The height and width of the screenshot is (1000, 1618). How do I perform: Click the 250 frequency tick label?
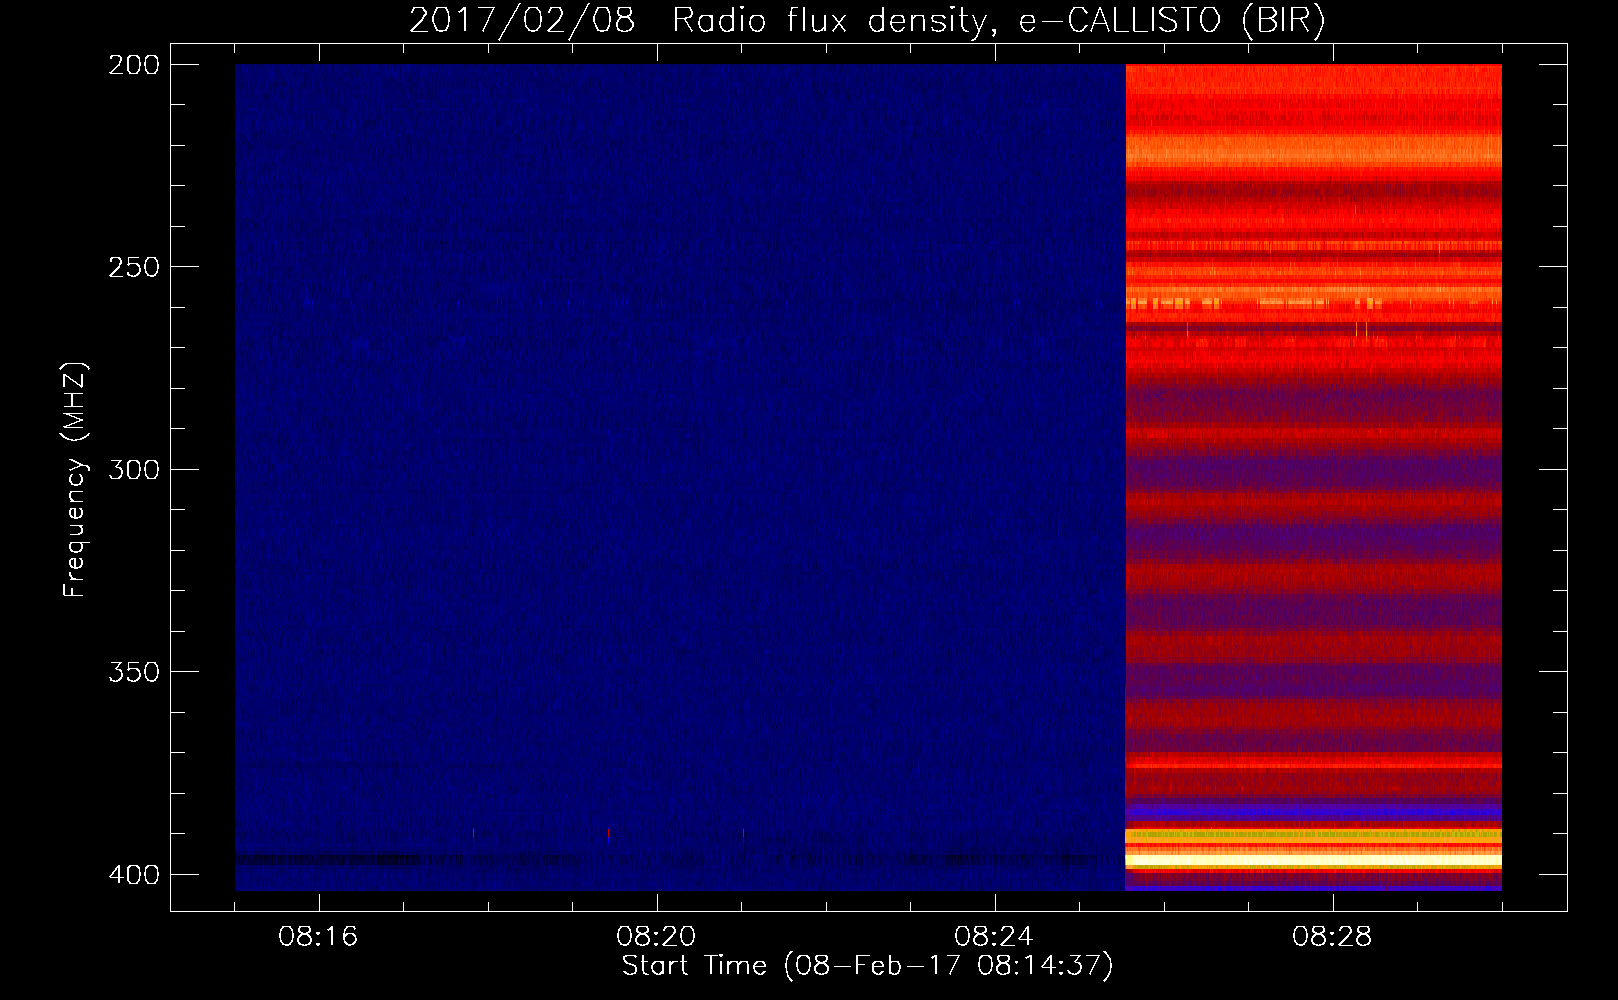134,267
